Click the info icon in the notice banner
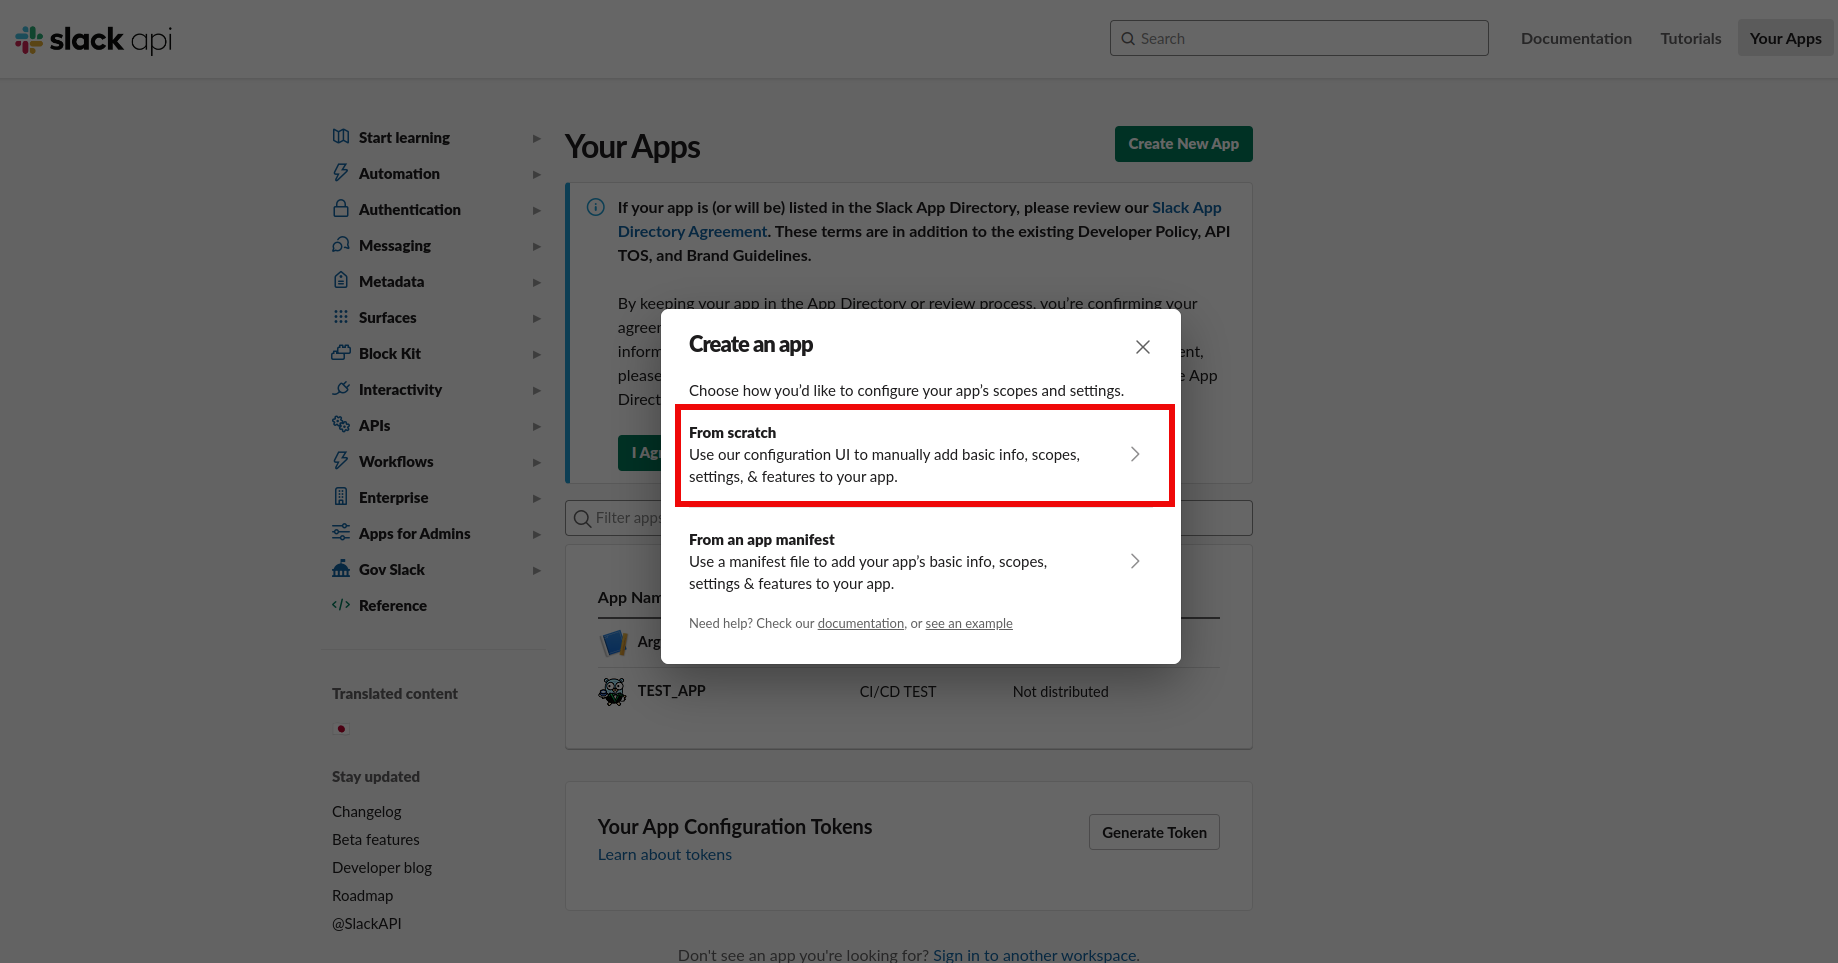This screenshot has height=963, width=1838. coord(596,207)
